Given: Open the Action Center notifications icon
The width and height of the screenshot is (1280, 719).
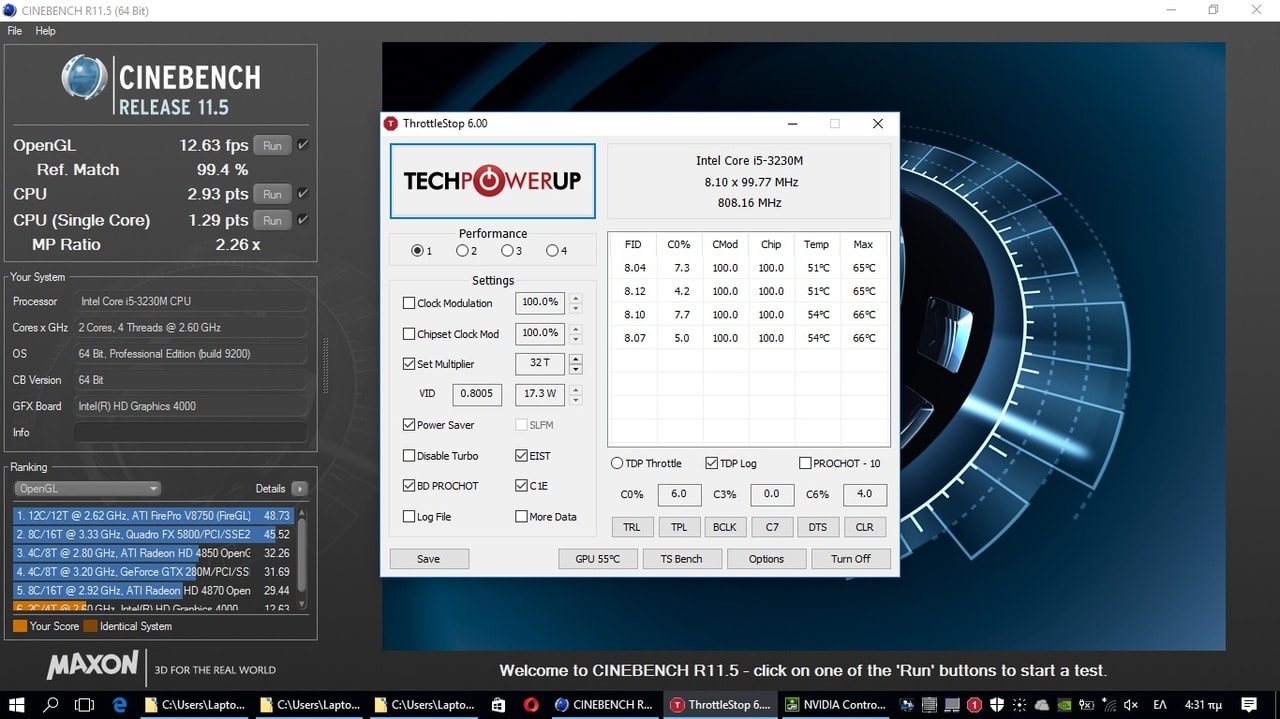Looking at the screenshot, I should (x=1248, y=704).
